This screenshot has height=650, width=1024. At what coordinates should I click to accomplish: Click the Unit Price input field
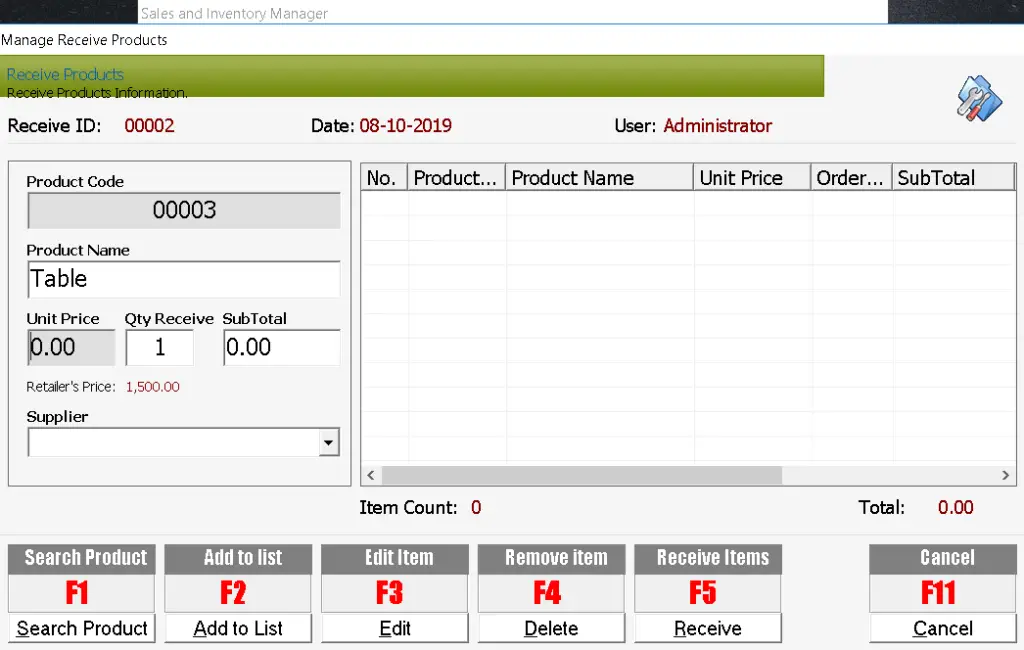coord(71,348)
